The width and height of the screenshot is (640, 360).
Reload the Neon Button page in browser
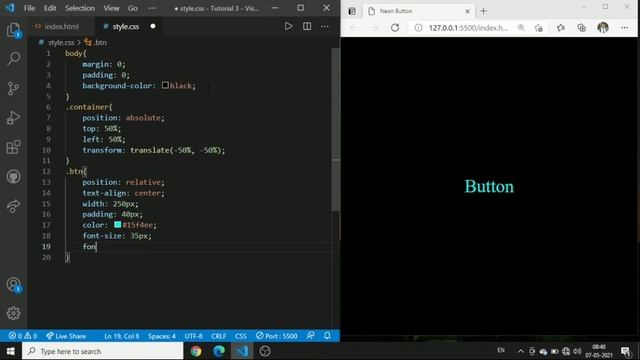395,28
